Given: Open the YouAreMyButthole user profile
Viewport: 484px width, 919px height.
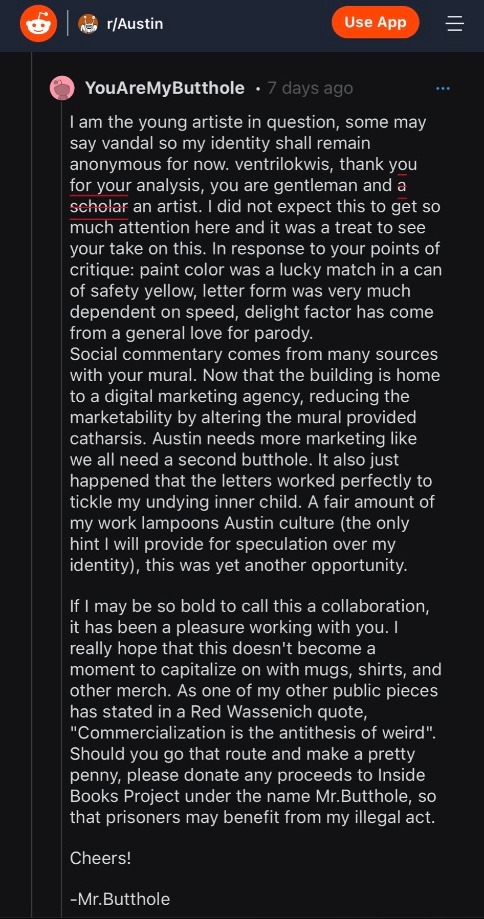Looking at the screenshot, I should pos(165,88).
